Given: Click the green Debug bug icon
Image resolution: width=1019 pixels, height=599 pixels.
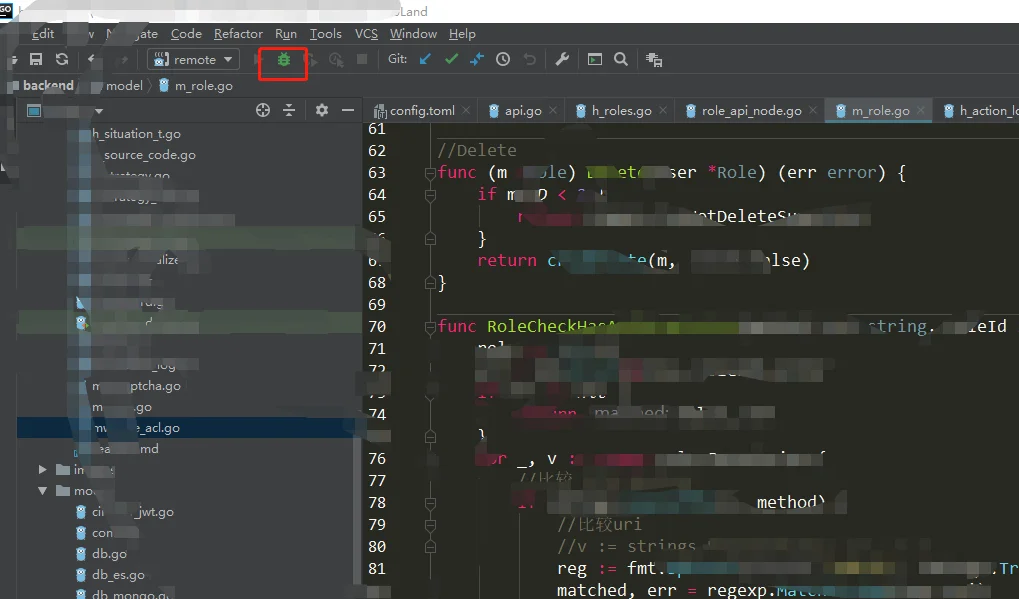Looking at the screenshot, I should point(283,60).
